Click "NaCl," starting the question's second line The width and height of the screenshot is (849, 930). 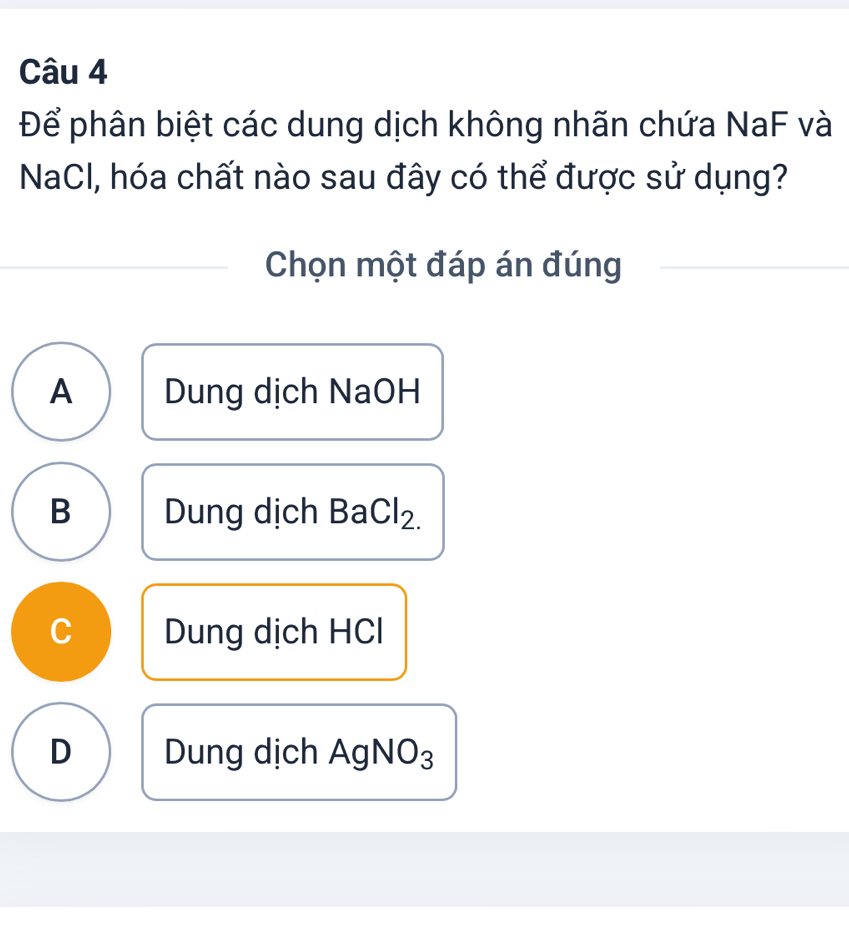click(58, 180)
